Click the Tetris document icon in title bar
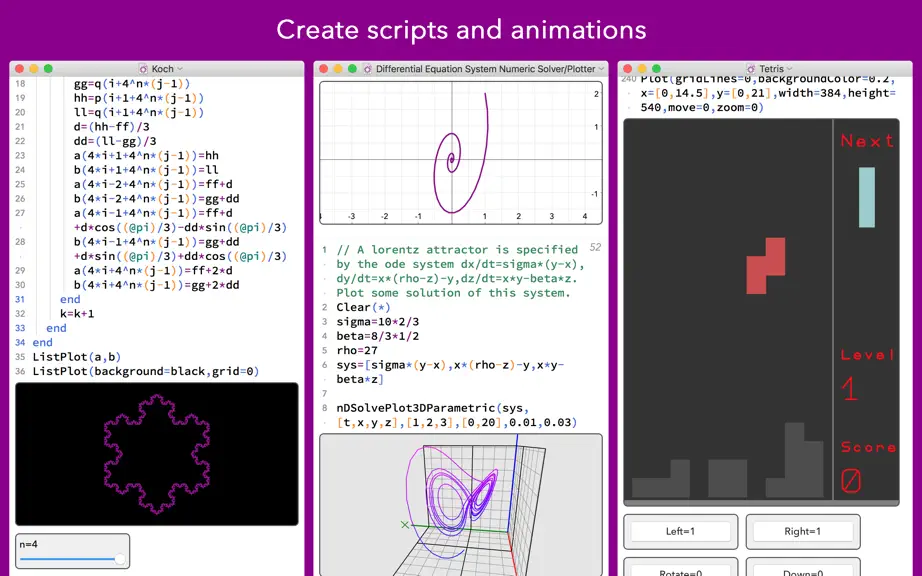The height and width of the screenshot is (576, 922). 750,69
